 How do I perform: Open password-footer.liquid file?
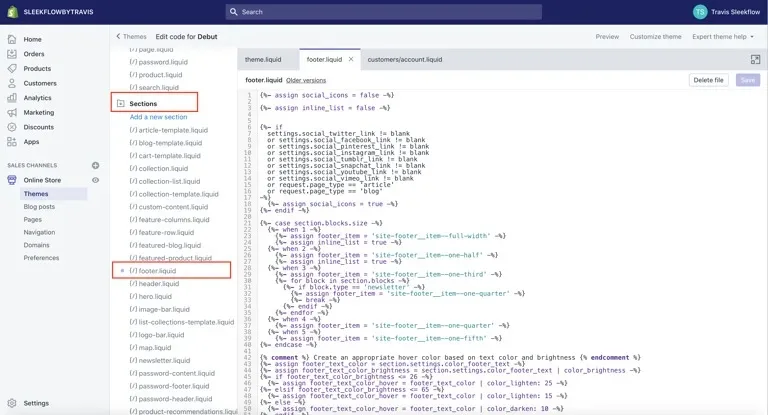[169, 386]
